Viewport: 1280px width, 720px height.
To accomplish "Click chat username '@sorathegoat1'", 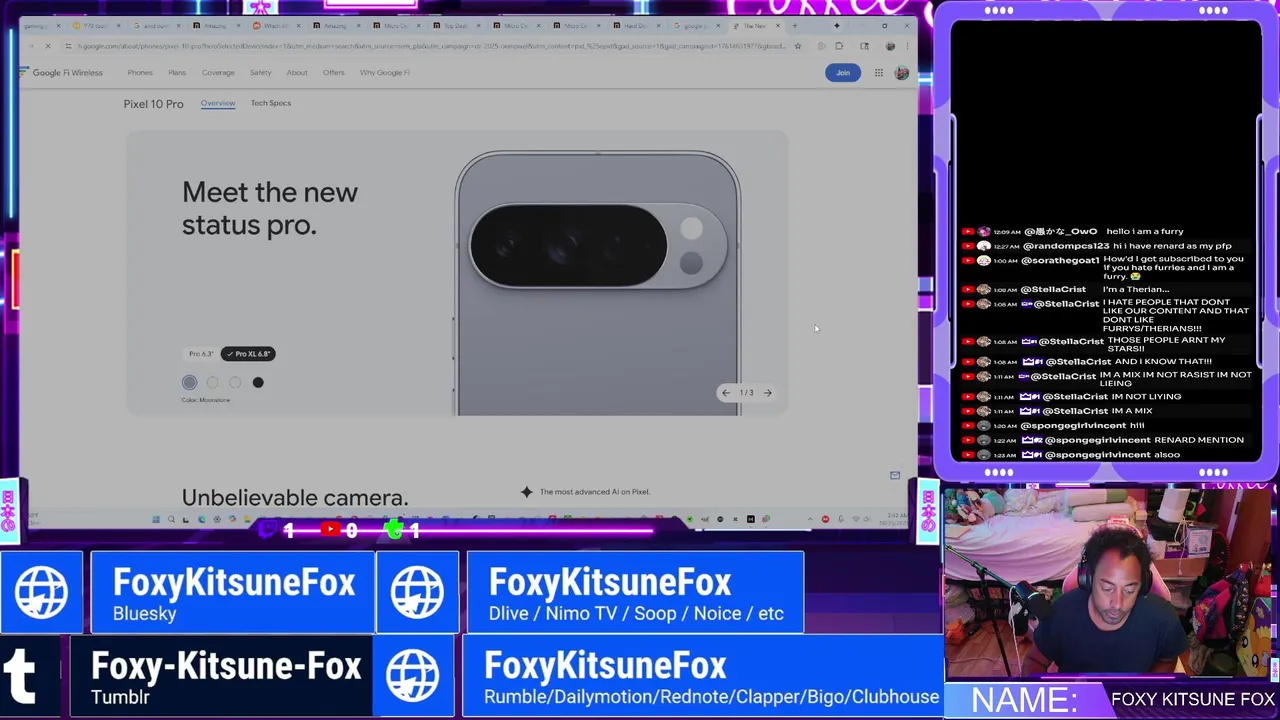I will coord(1061,260).
